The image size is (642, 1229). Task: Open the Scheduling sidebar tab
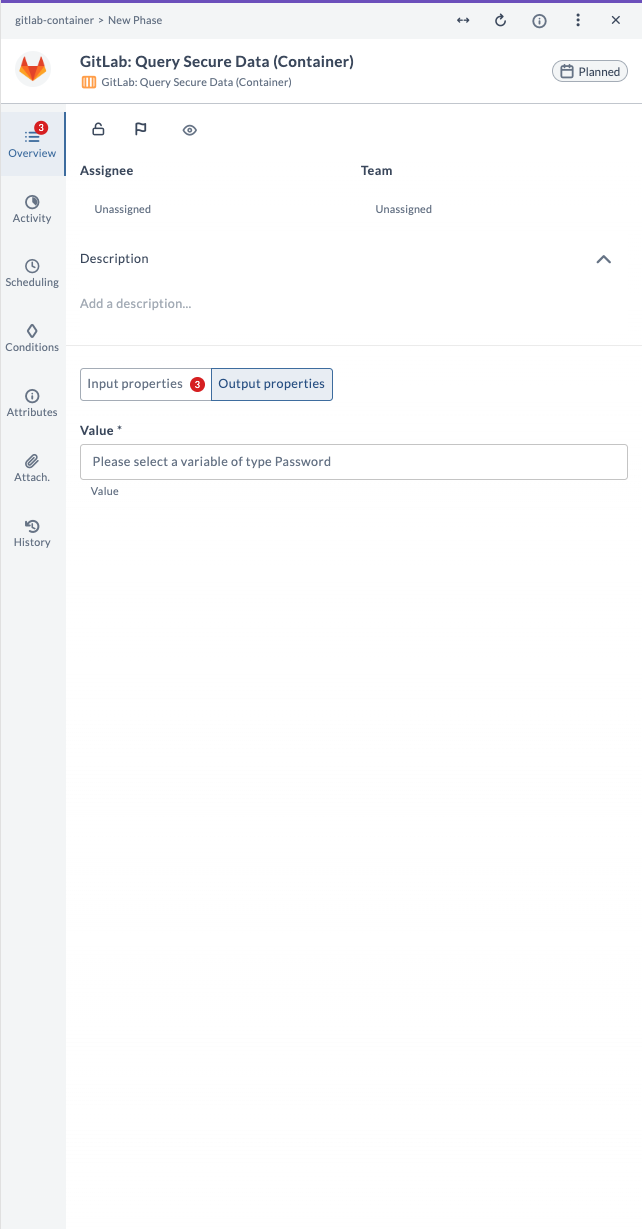tap(32, 273)
